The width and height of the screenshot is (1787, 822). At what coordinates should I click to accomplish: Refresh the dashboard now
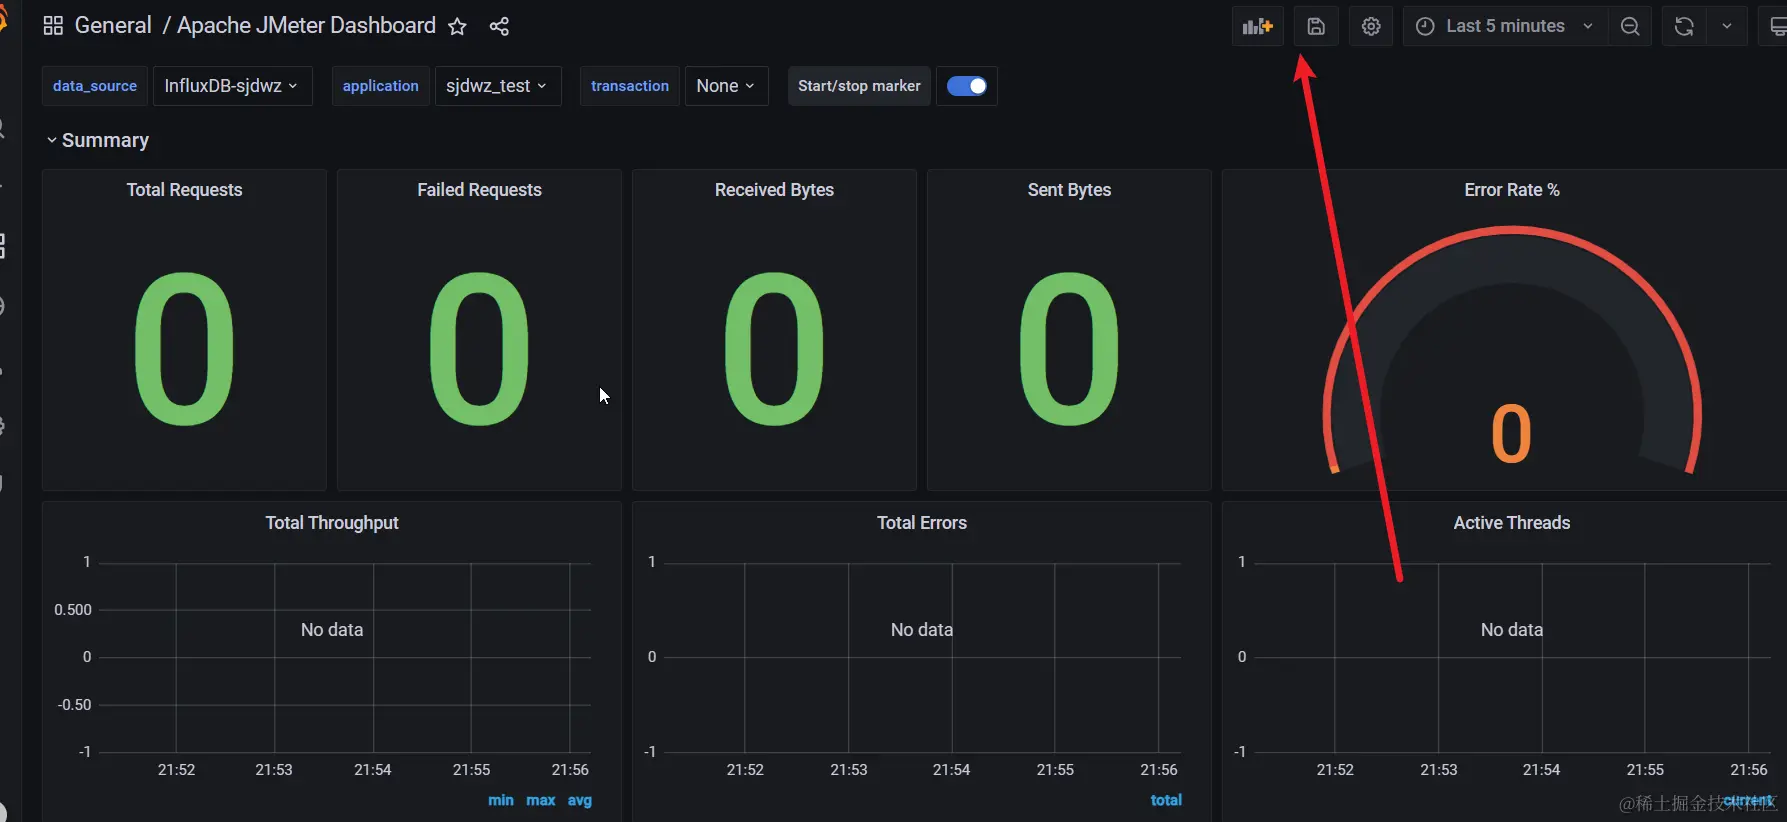coord(1684,26)
